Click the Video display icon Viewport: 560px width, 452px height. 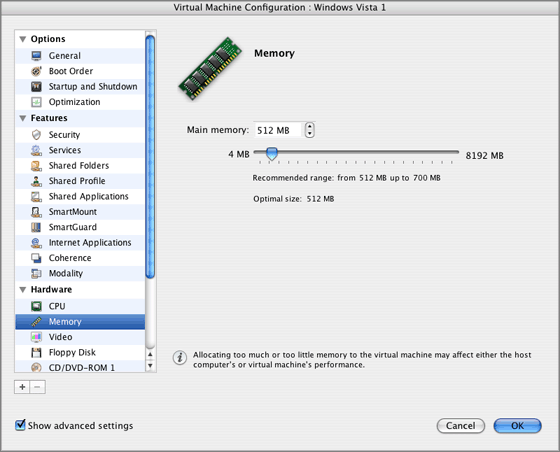click(36, 337)
